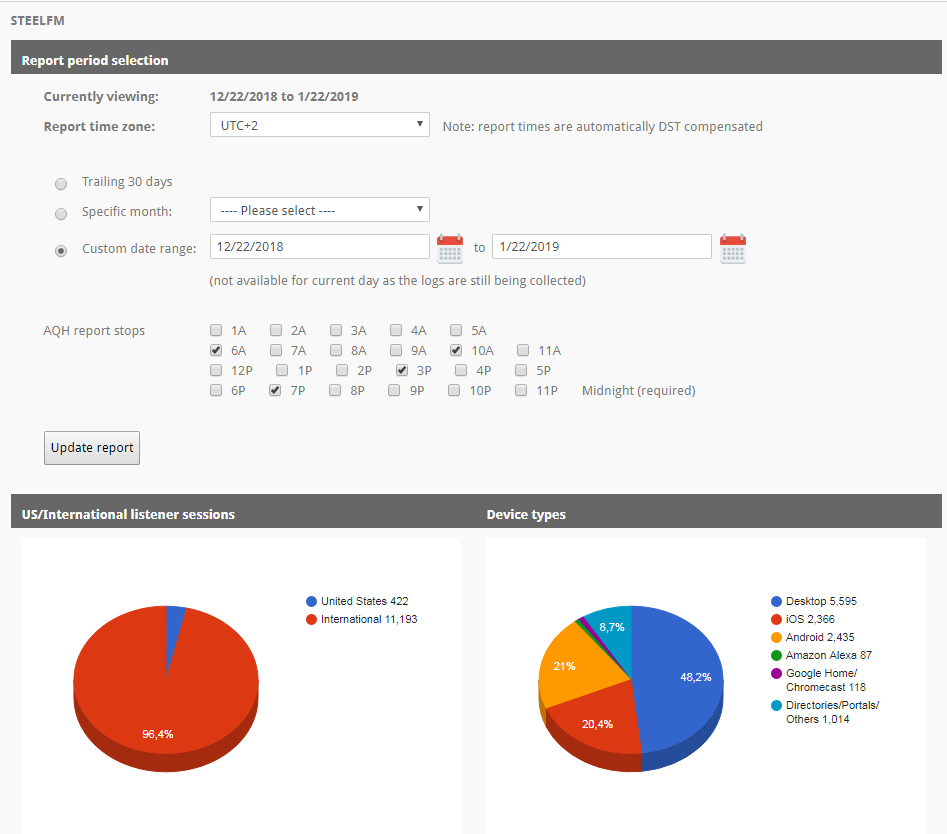Select the Trailing 30 days option
947x834 pixels.
tap(62, 183)
